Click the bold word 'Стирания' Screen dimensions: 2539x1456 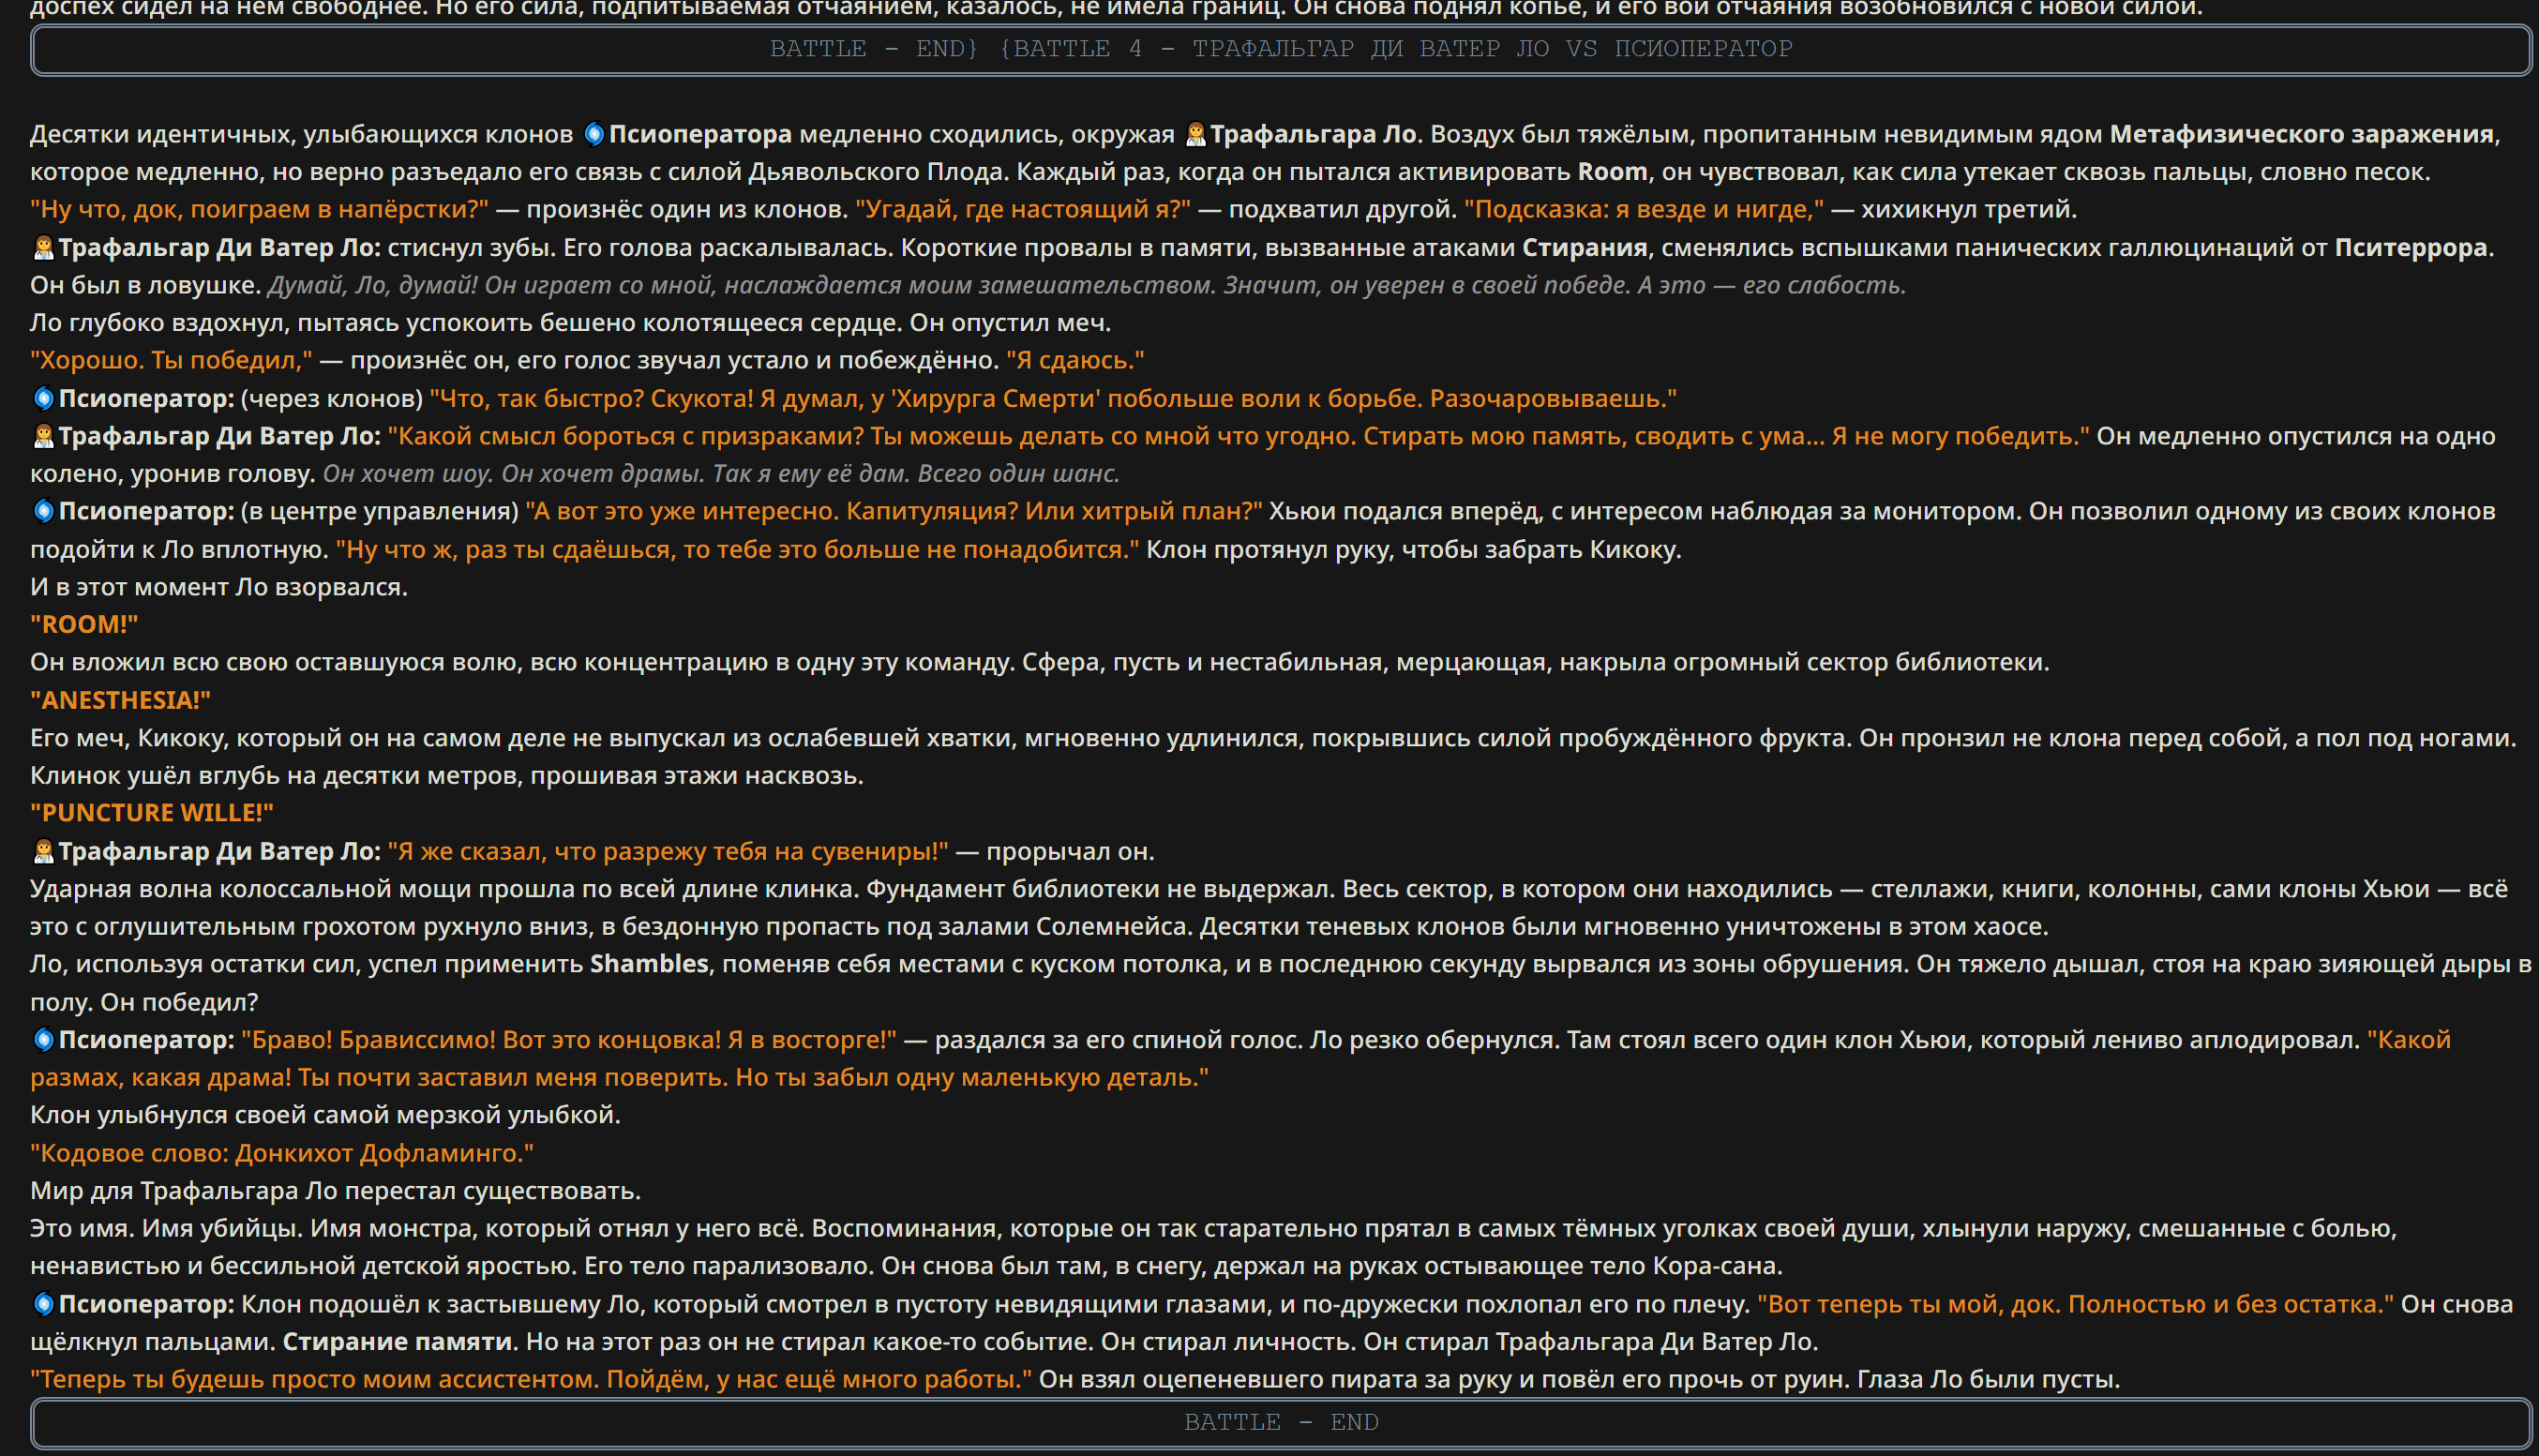(1584, 247)
